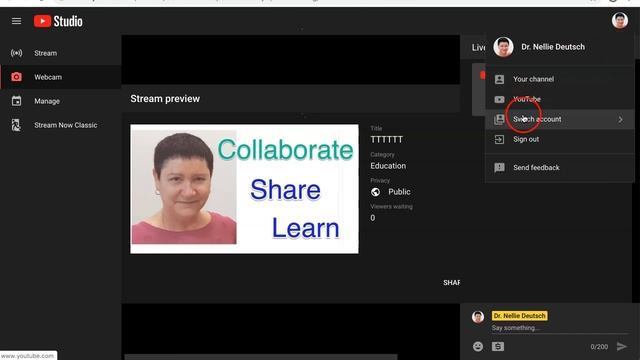Screen dimensions: 640x360
Task: Click the stream preview thumbnail image
Action: point(244,189)
